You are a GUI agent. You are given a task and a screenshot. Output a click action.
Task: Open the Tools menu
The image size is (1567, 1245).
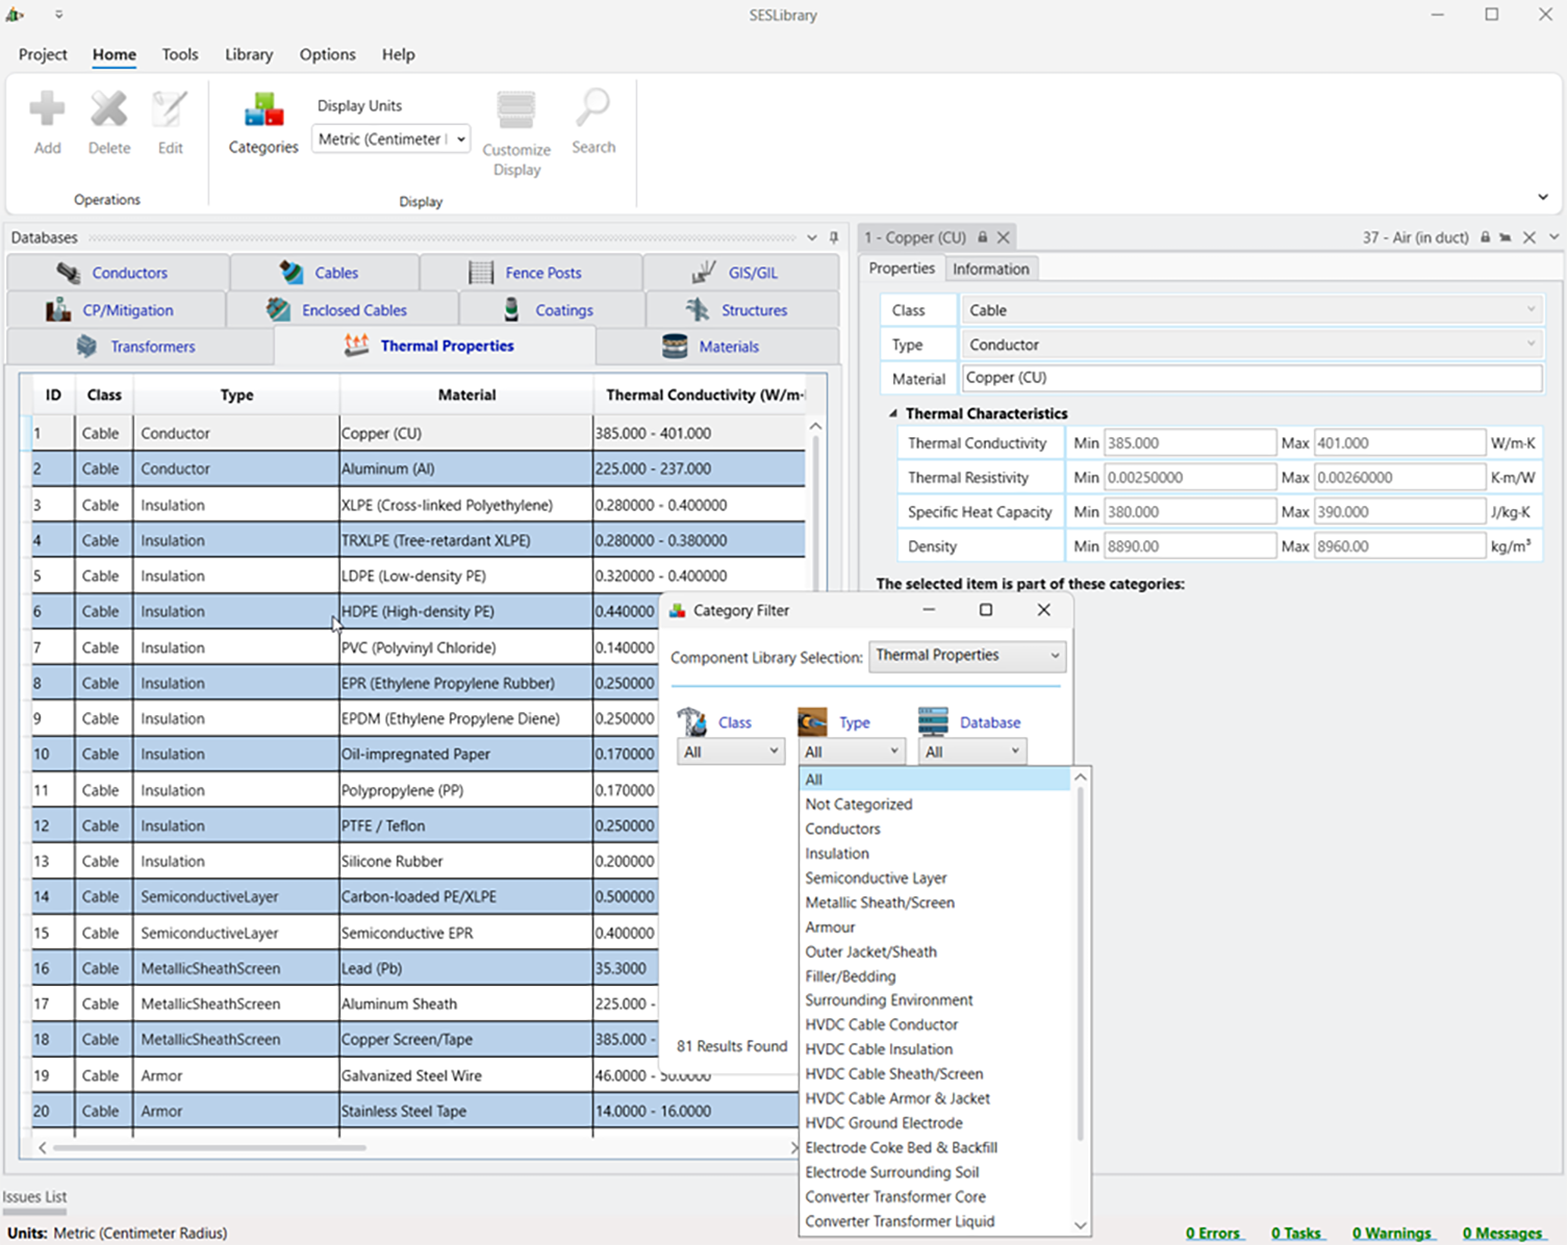point(180,54)
